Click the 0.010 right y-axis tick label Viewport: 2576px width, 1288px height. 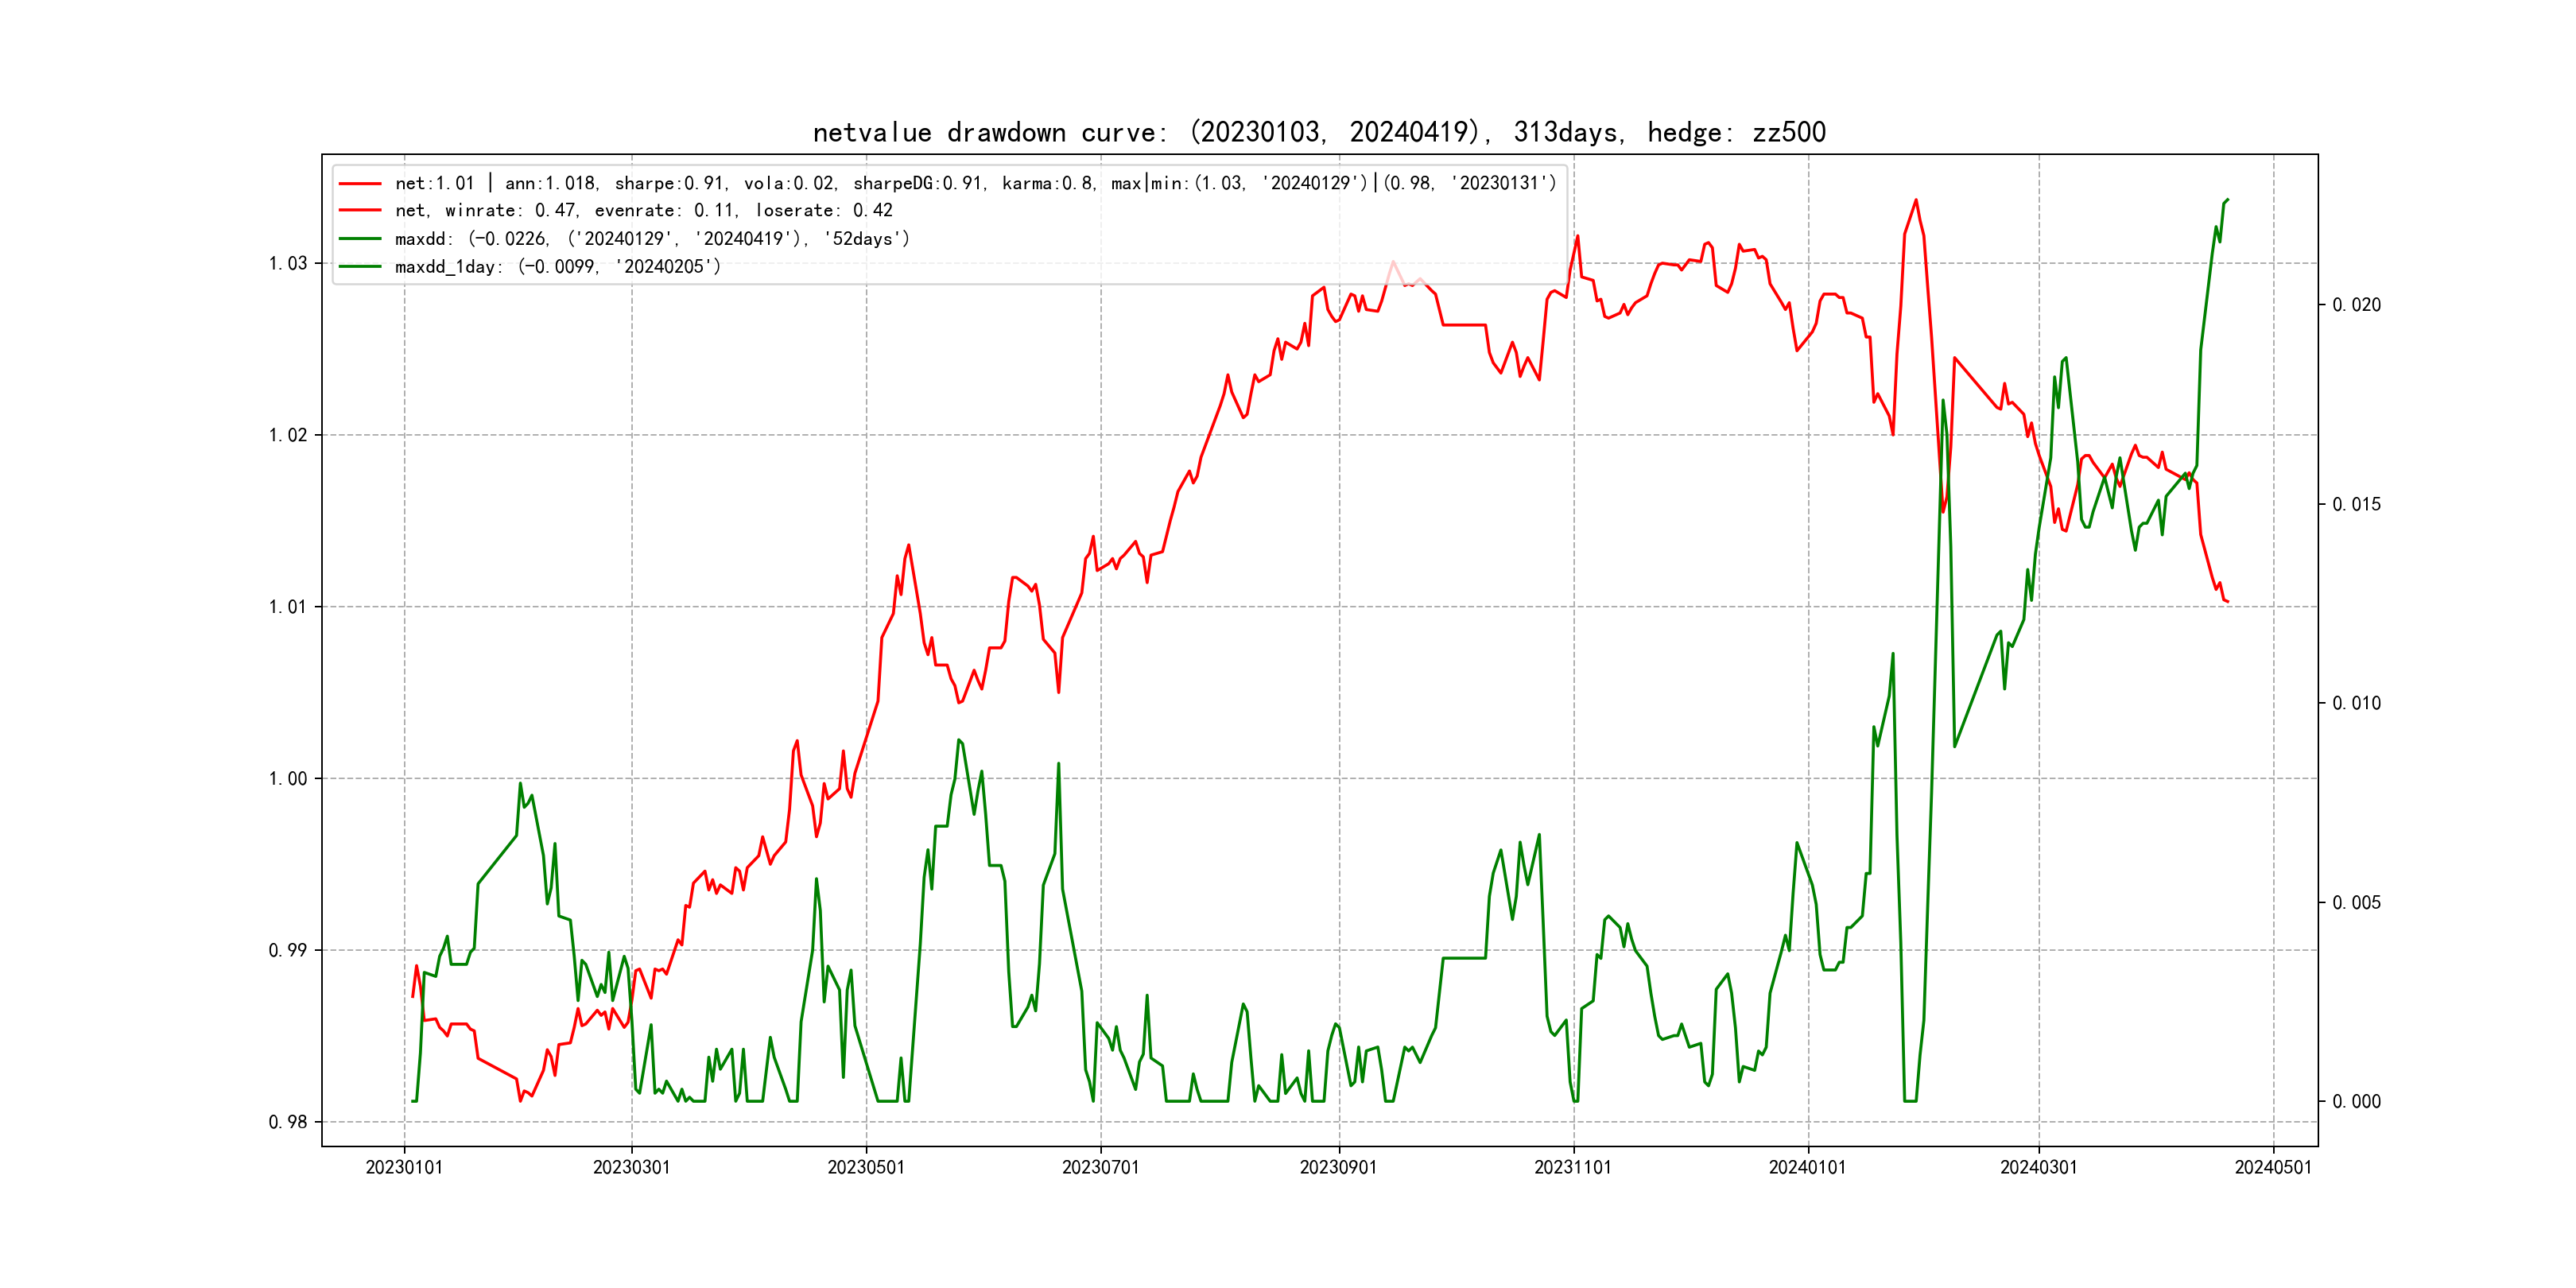click(x=2357, y=703)
